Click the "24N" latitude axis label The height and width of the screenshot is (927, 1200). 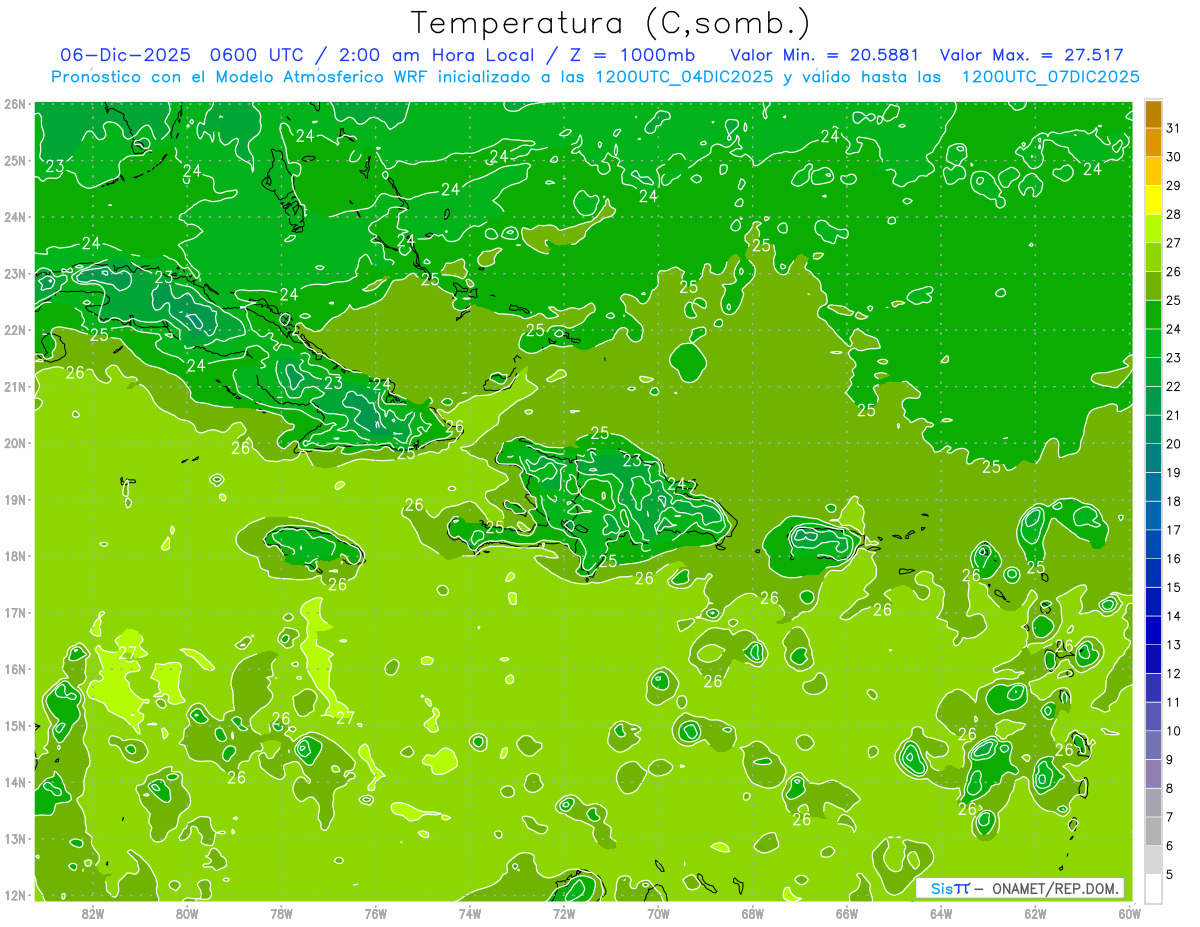[15, 217]
